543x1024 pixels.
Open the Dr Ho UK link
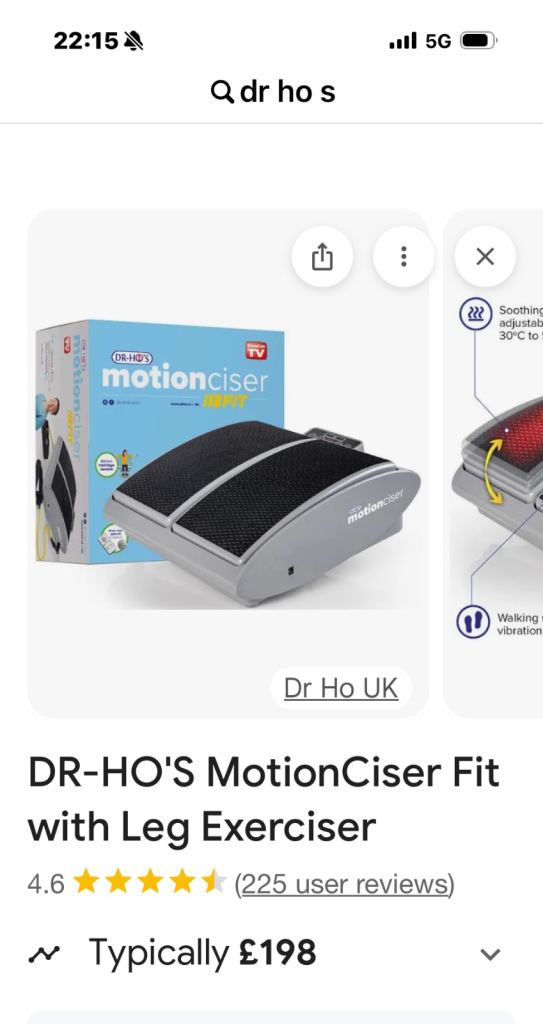point(341,688)
